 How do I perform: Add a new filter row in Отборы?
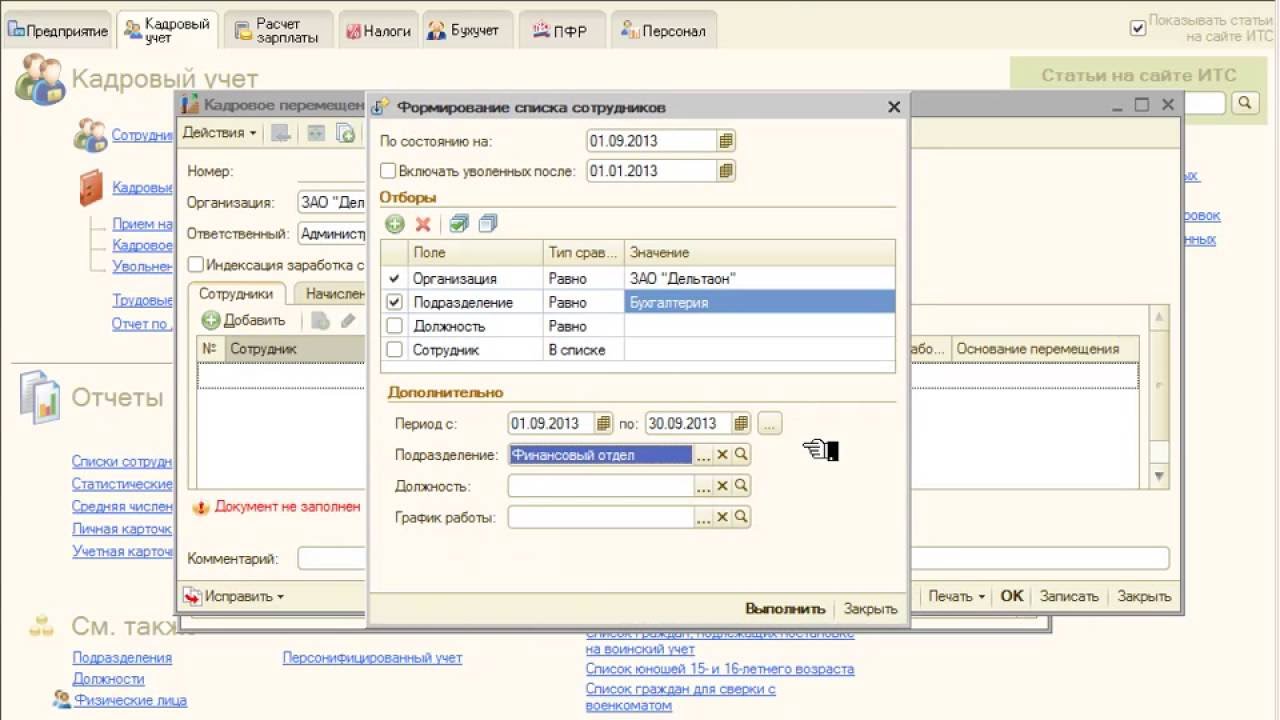tap(395, 224)
